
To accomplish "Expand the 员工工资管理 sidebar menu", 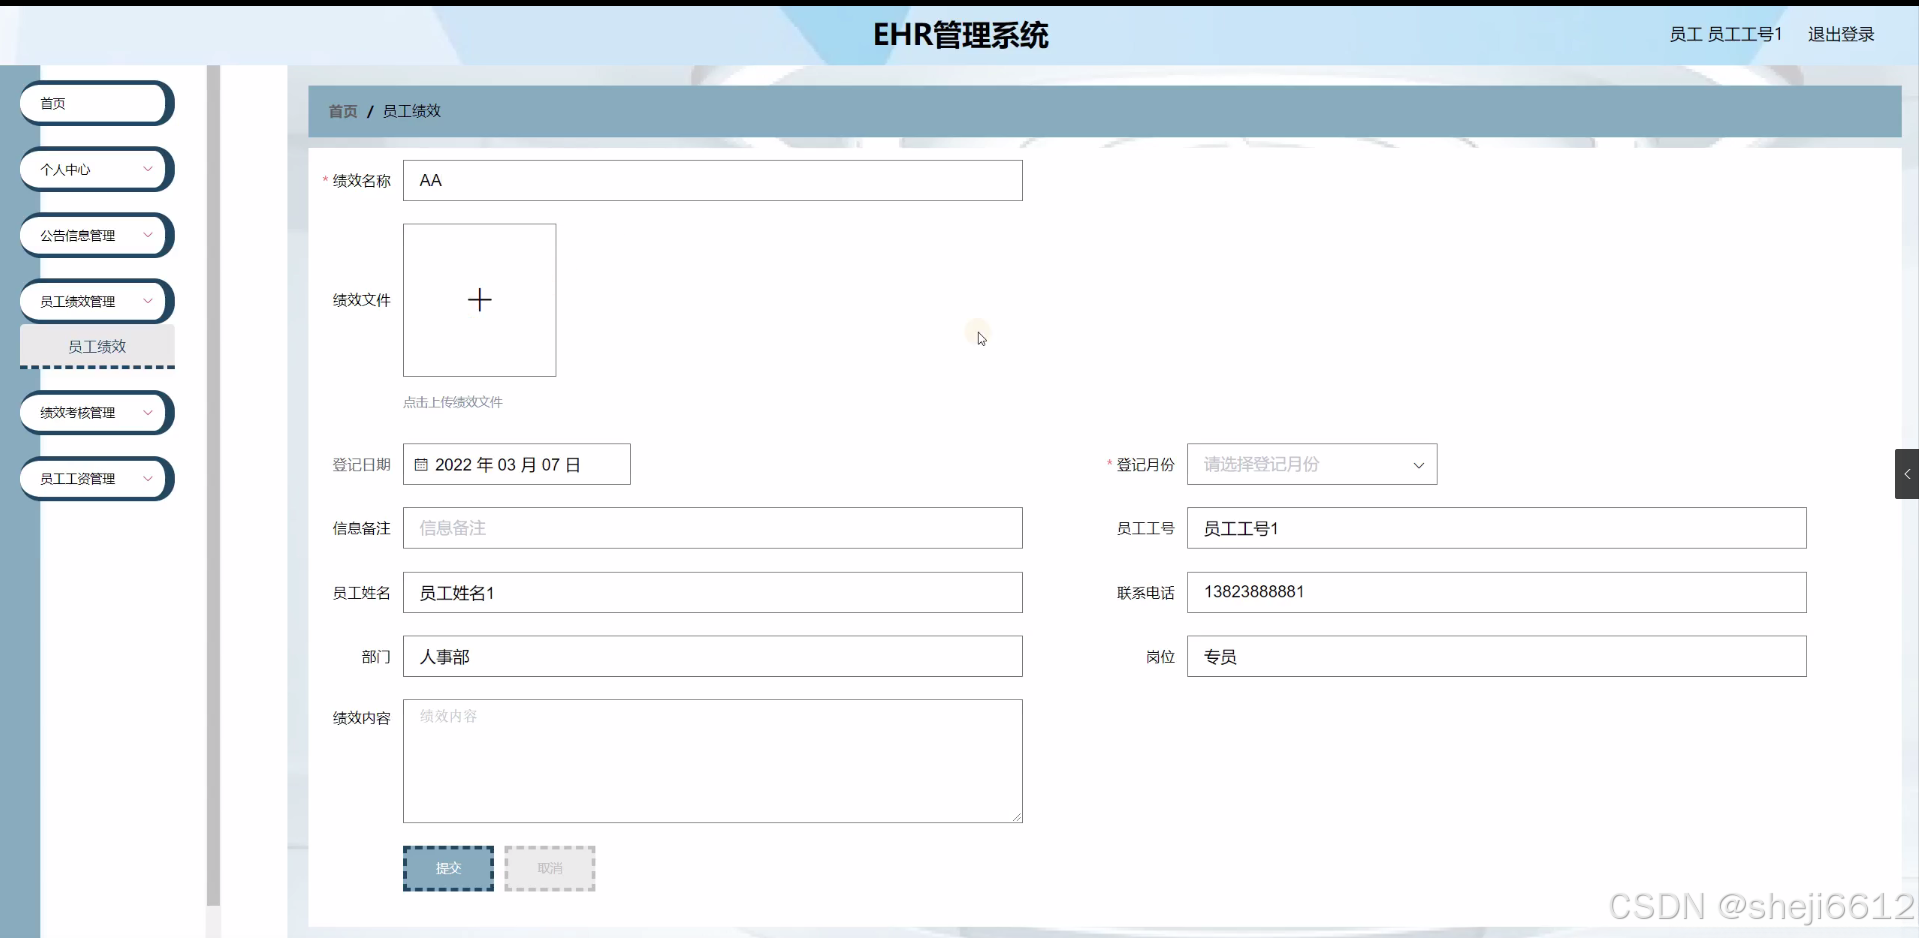I will [x=95, y=478].
